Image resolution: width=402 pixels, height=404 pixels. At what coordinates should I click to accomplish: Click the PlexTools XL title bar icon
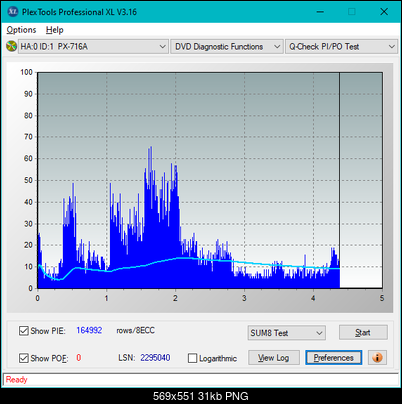(x=12, y=12)
